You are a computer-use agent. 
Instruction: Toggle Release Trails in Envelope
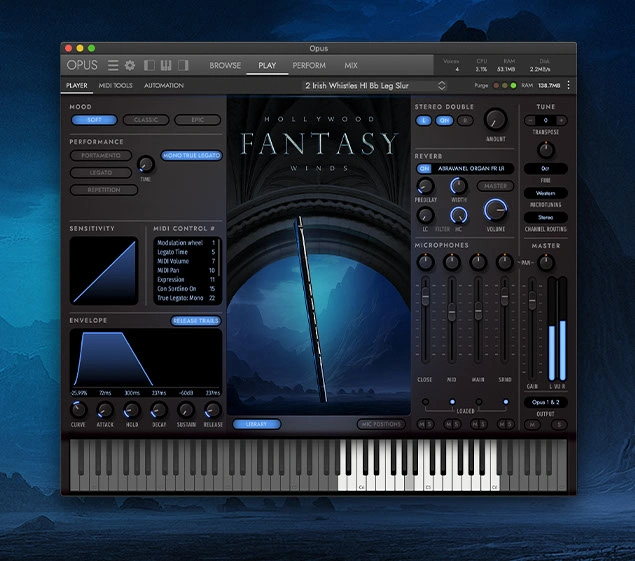click(196, 321)
